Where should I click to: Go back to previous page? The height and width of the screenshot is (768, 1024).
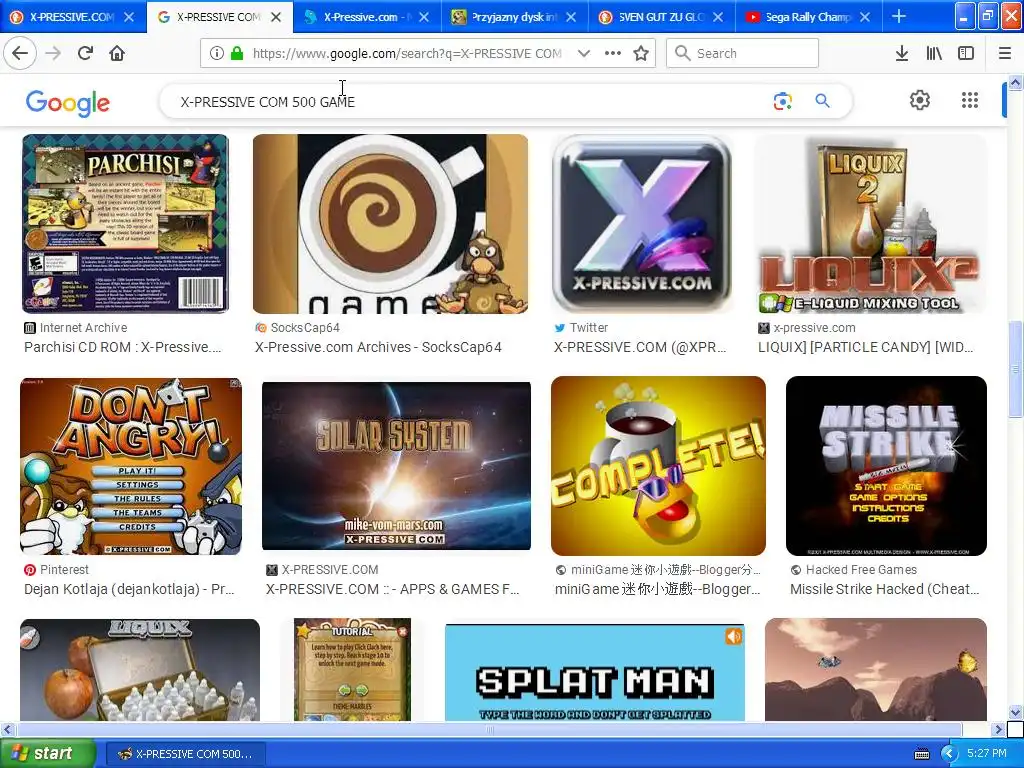click(x=20, y=53)
